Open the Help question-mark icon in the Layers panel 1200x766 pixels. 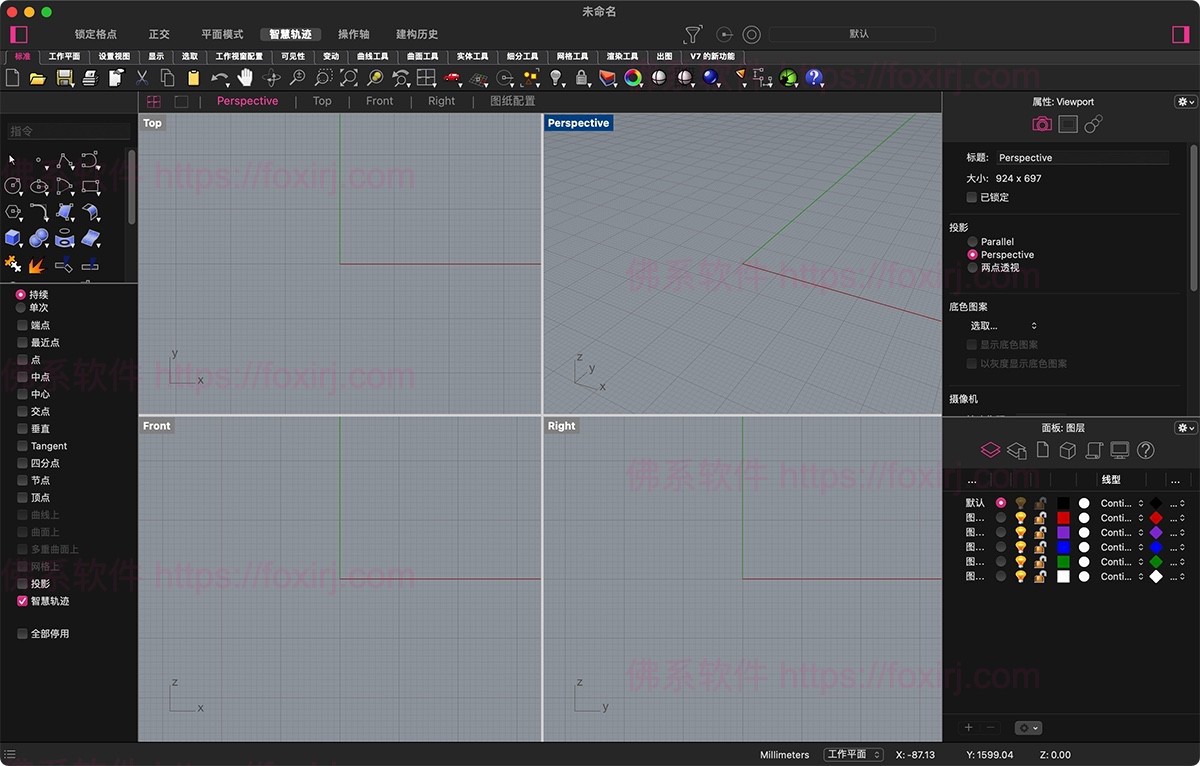click(x=1144, y=452)
